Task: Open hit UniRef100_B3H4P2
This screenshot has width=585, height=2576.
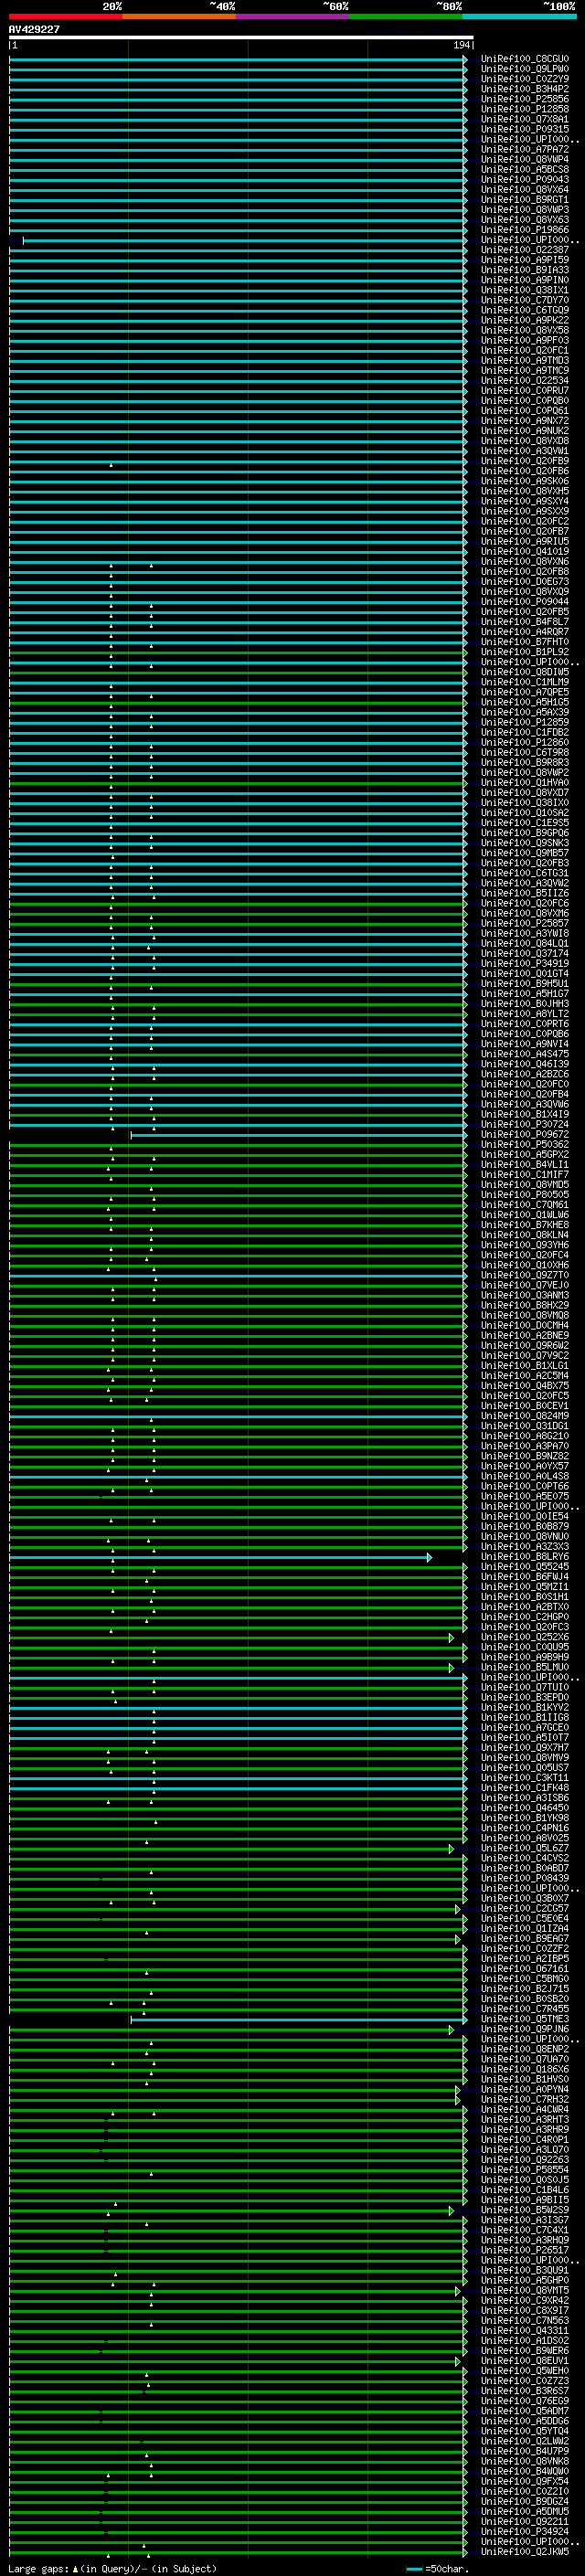Action: 524,89
